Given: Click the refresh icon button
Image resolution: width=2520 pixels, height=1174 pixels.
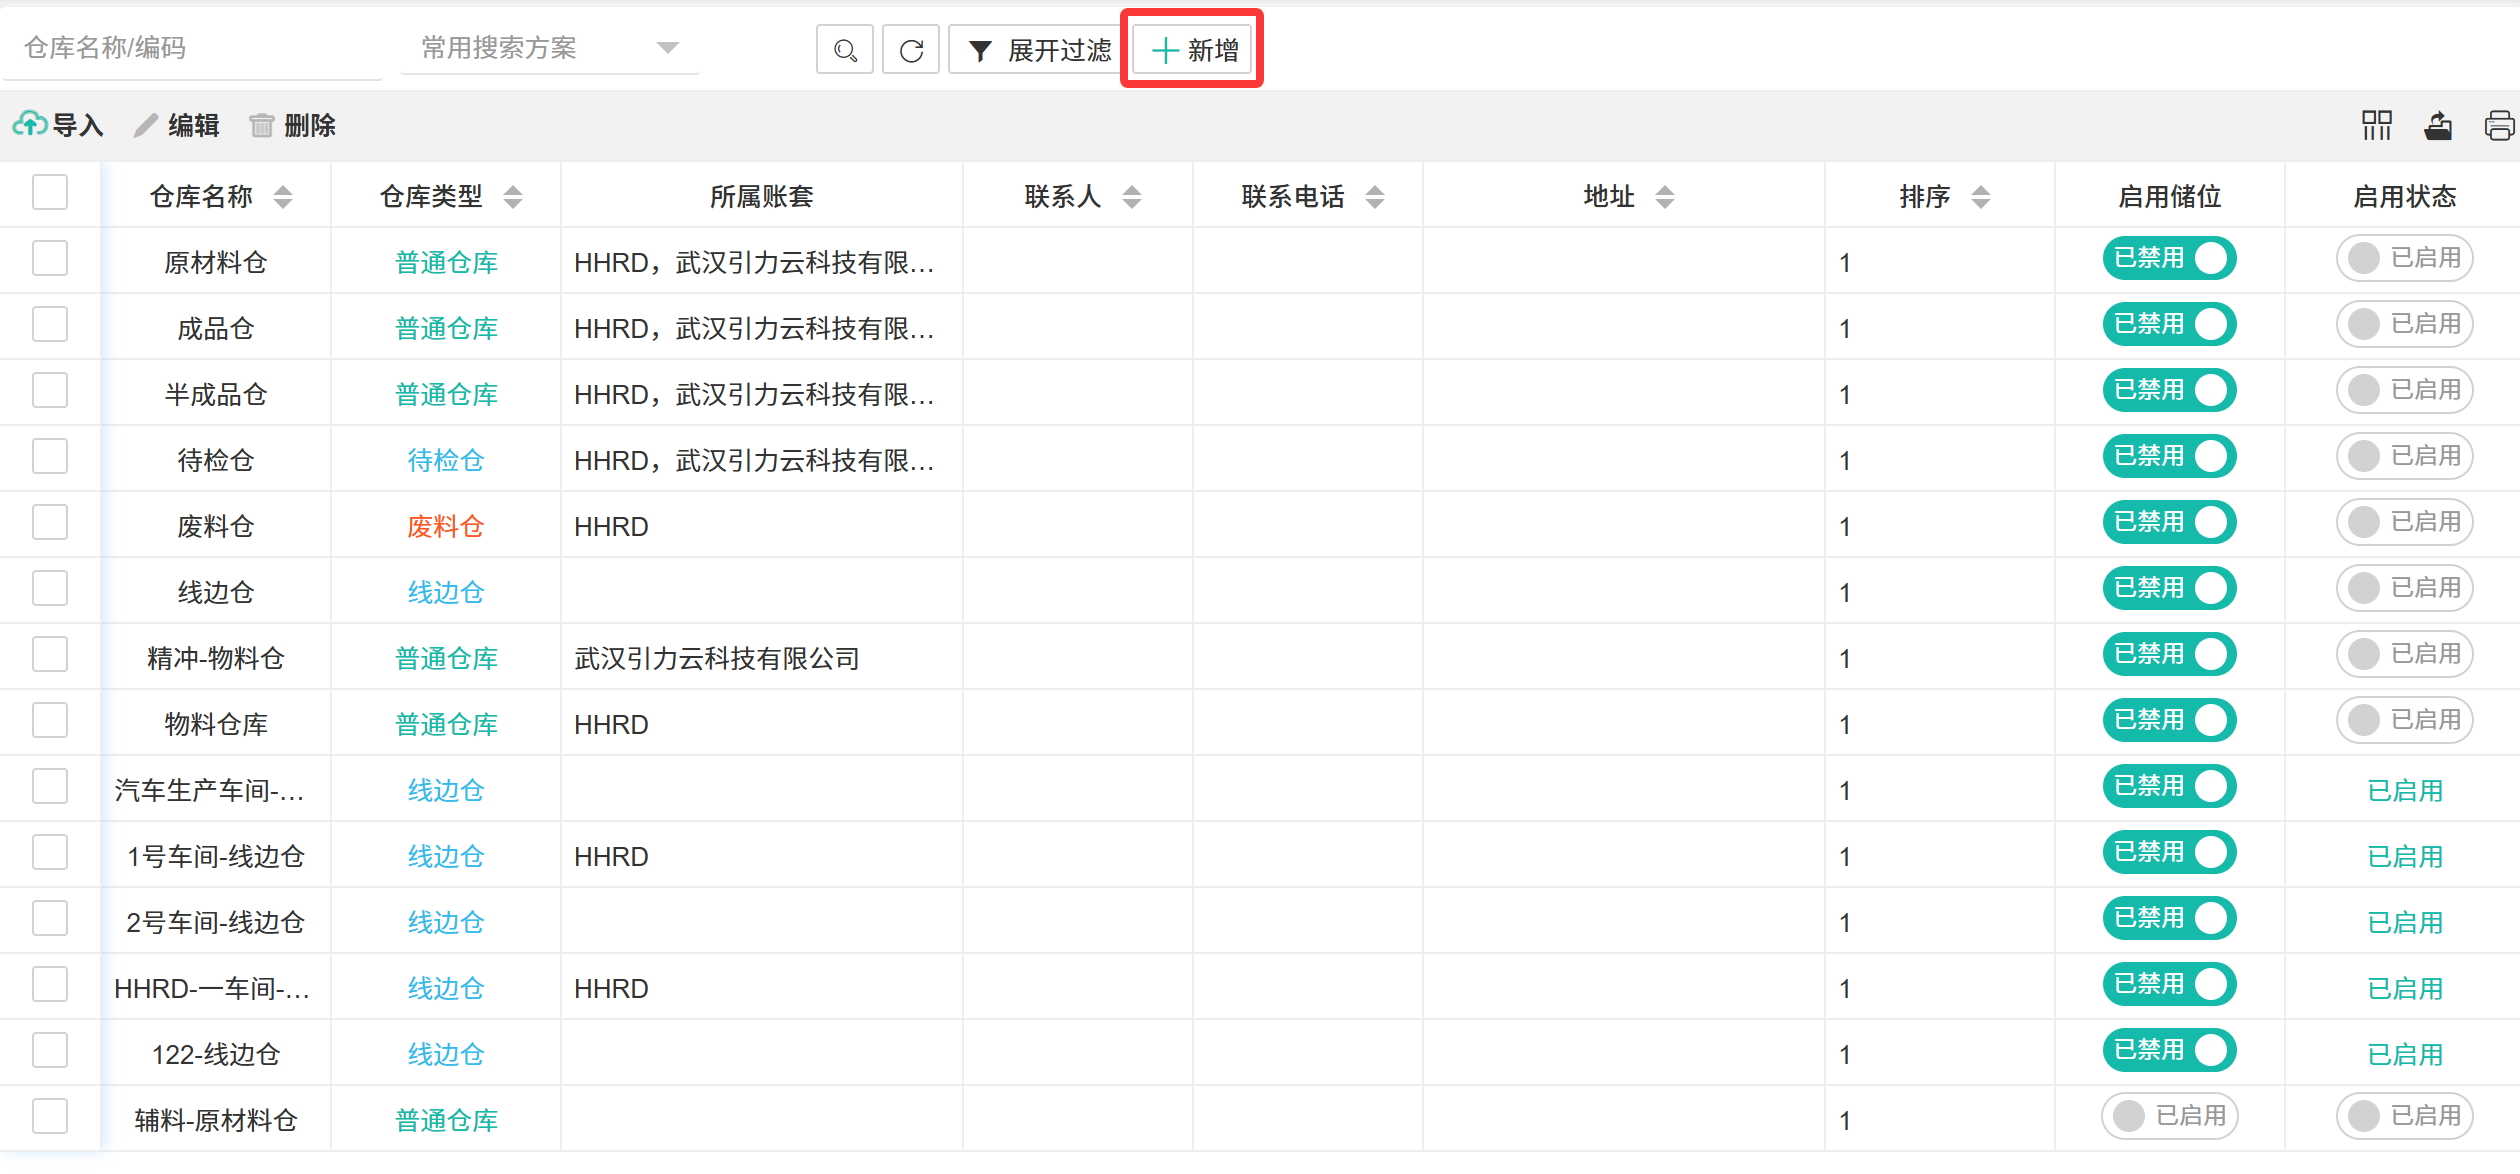Looking at the screenshot, I should [x=911, y=50].
